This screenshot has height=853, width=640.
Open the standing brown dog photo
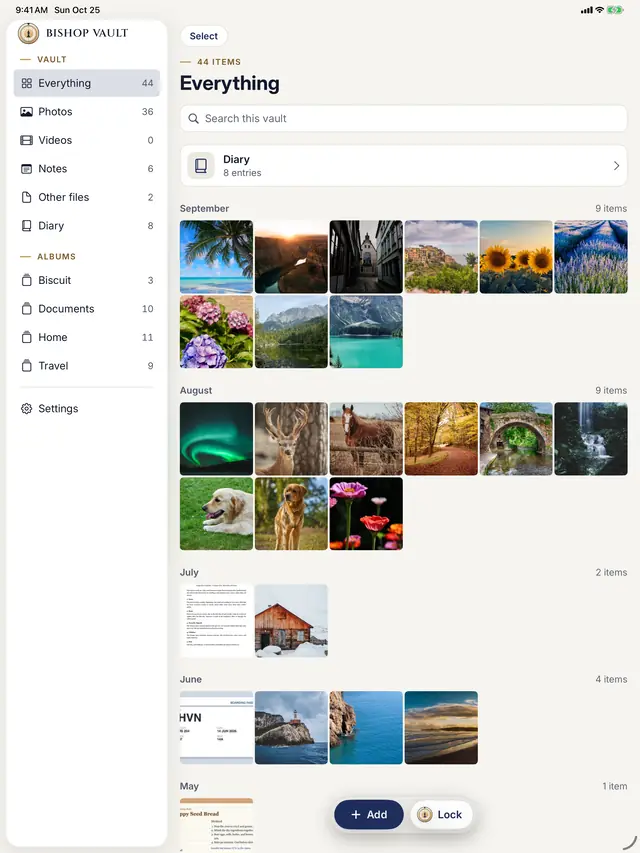tap(291, 514)
